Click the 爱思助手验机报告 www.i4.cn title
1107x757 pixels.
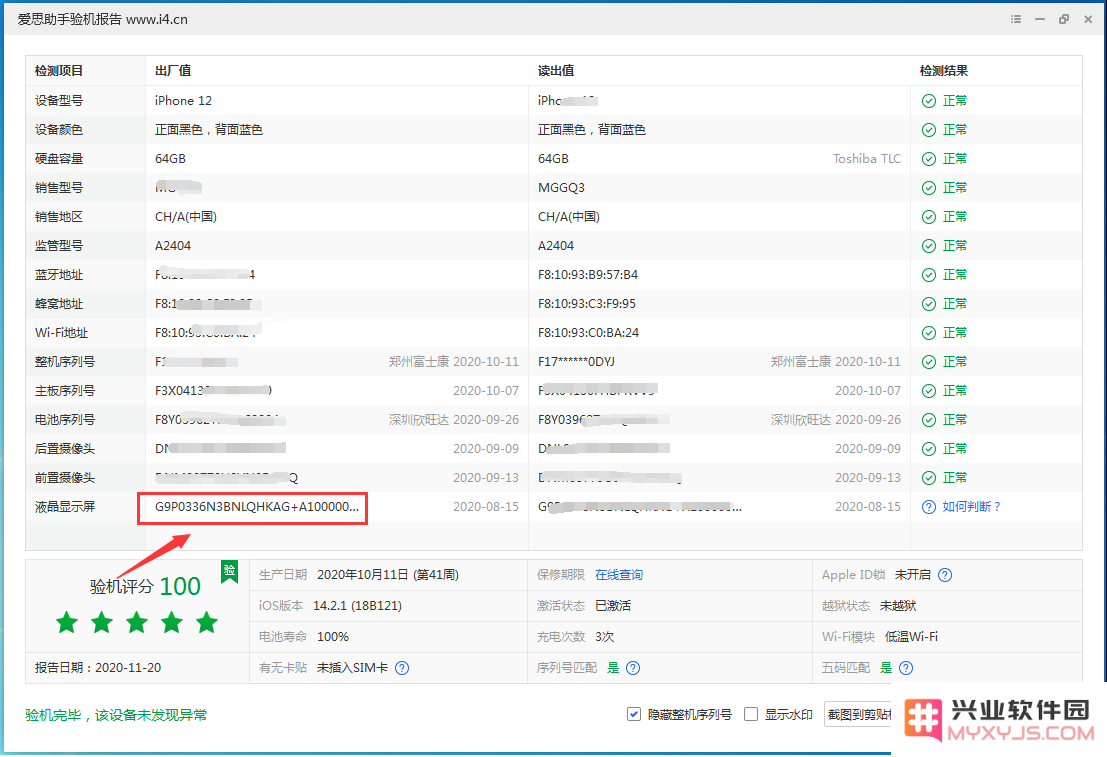[103, 19]
